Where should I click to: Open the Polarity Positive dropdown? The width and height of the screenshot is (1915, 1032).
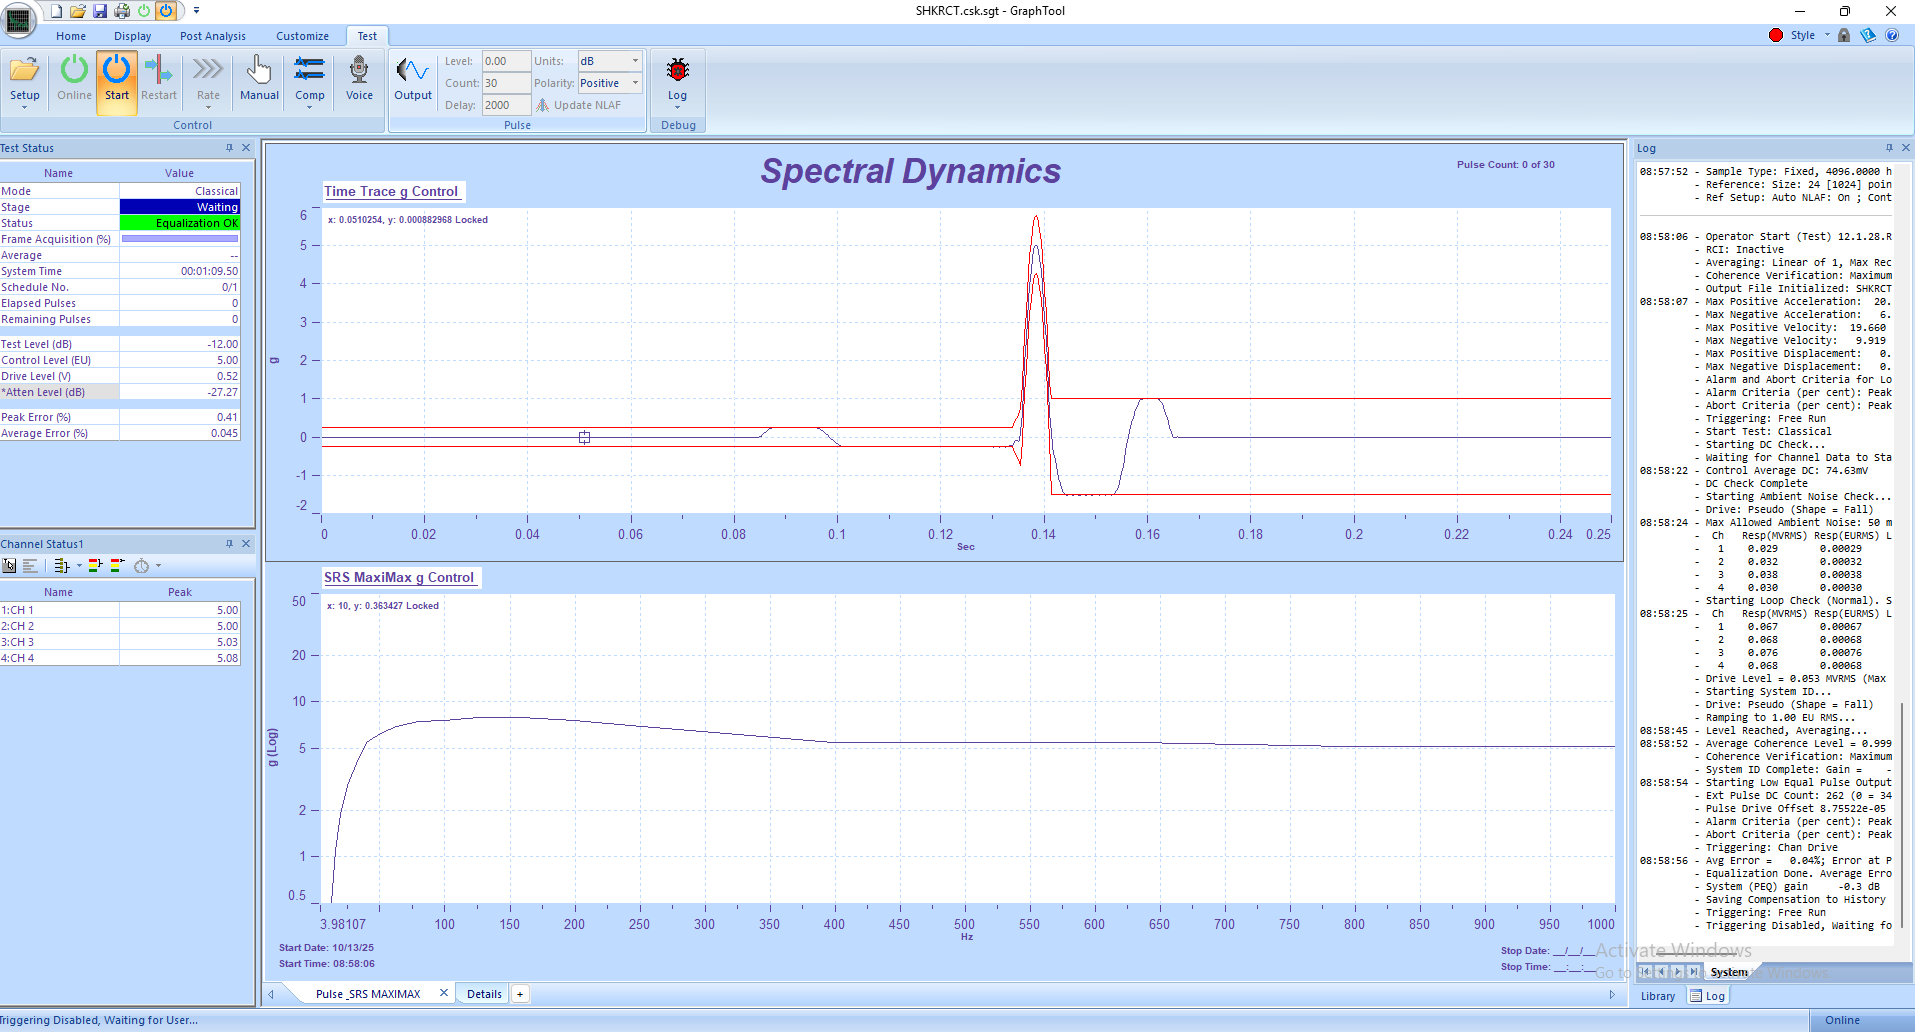pos(635,83)
